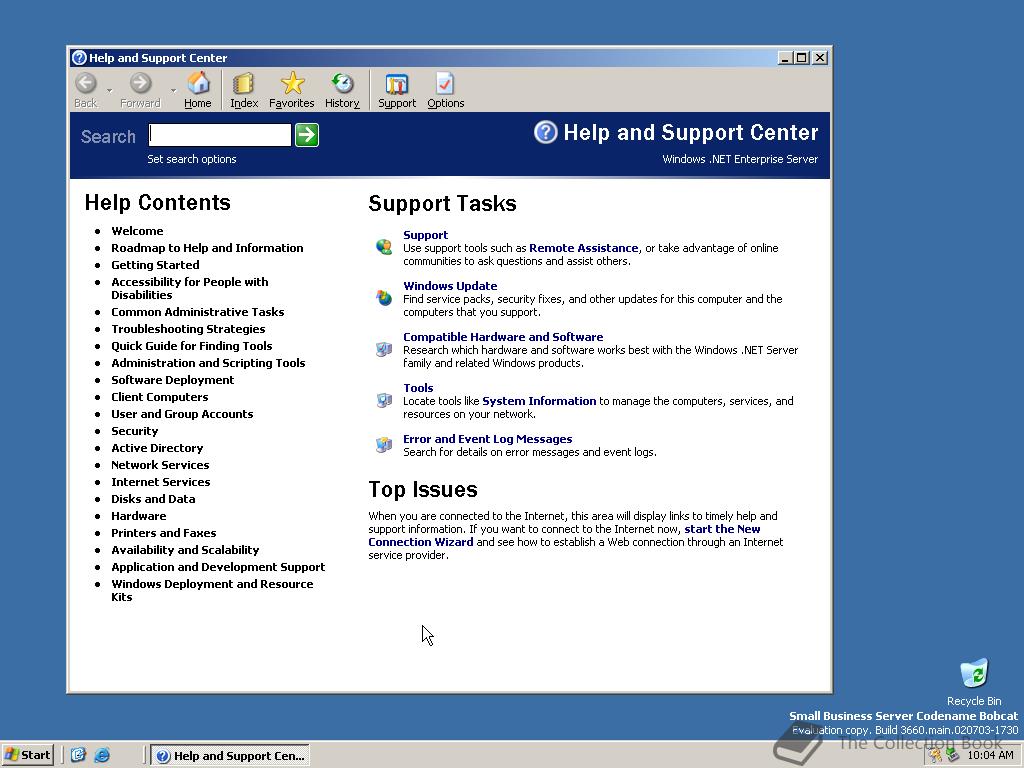This screenshot has width=1024, height=768.
Task: Open Compatible Hardware and Software link
Action: pos(503,336)
